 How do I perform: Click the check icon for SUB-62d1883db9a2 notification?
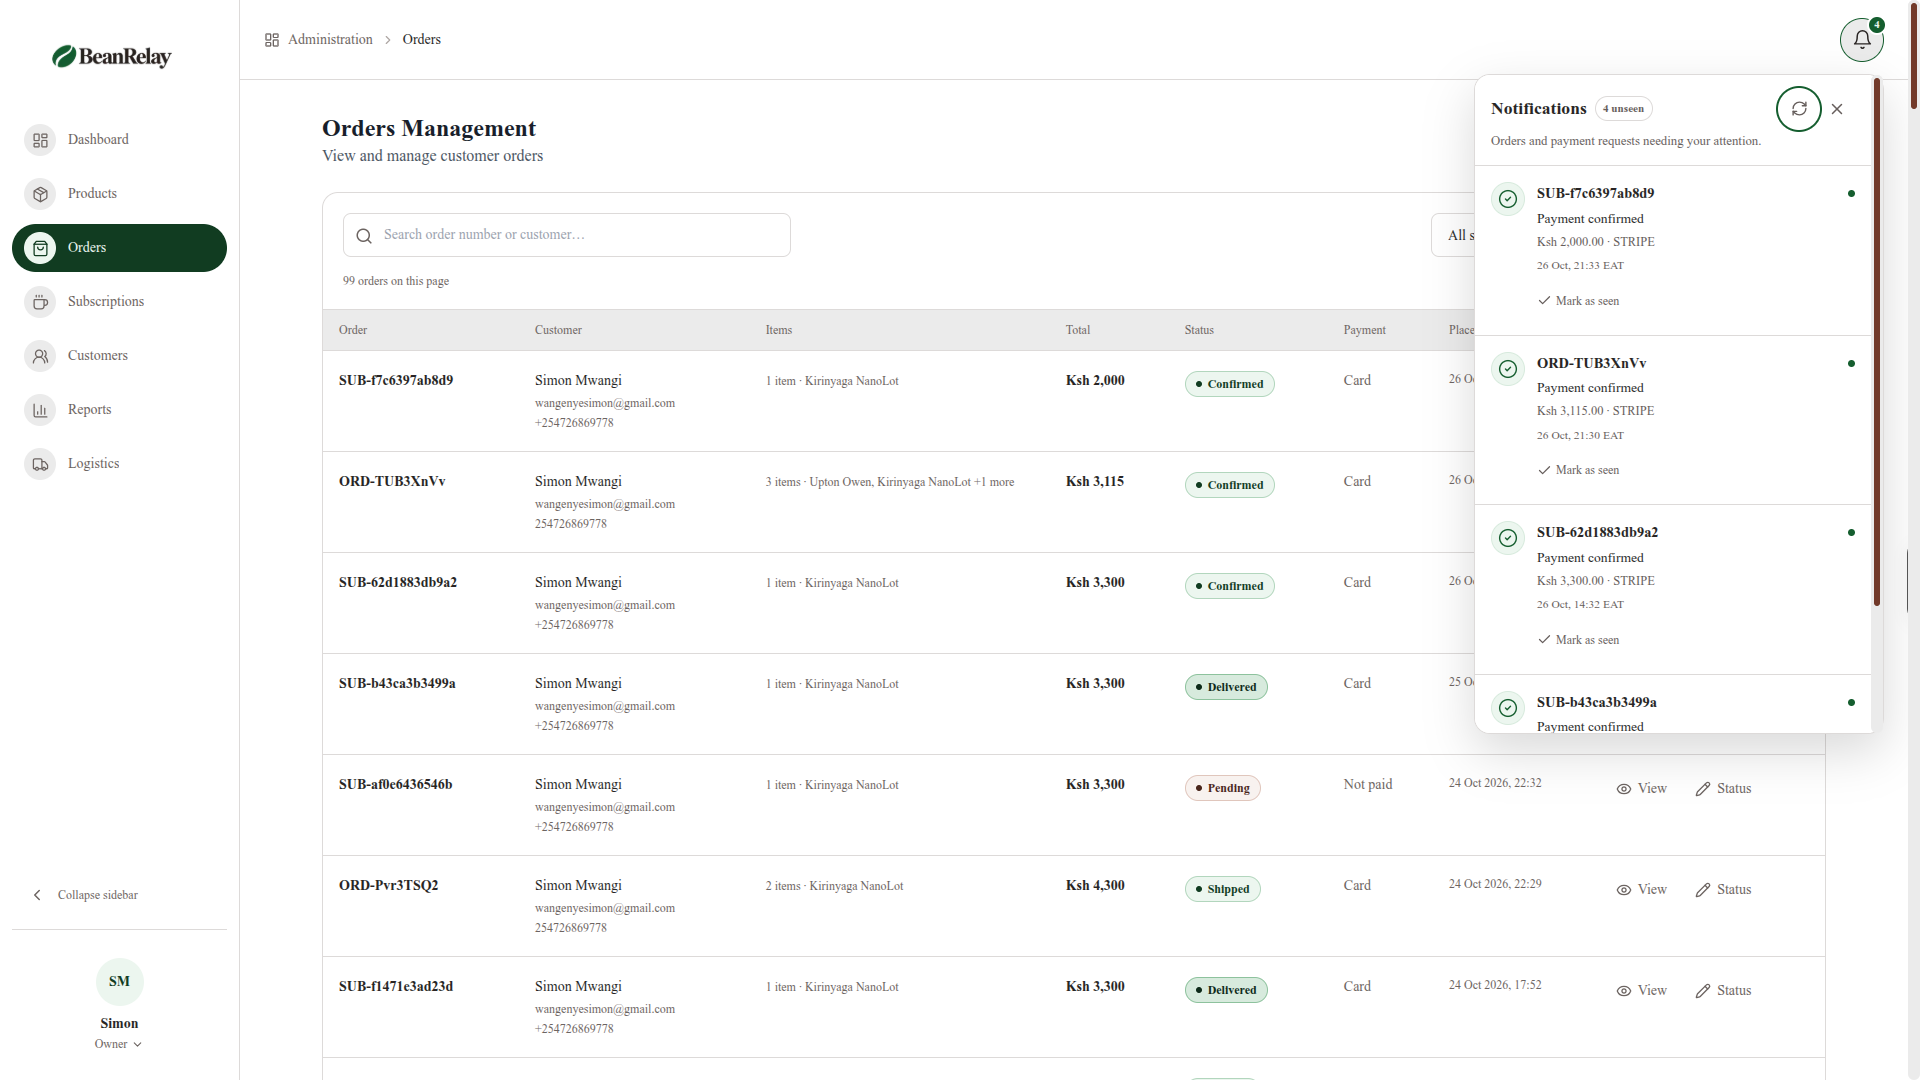pos(1508,538)
